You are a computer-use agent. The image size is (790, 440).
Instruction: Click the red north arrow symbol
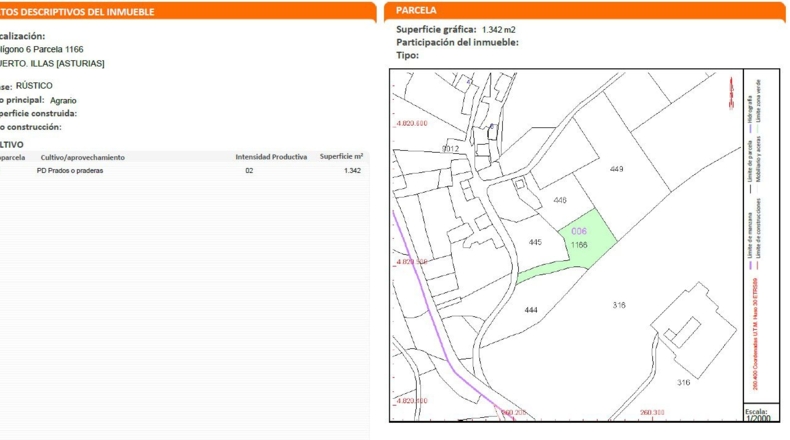(732, 92)
